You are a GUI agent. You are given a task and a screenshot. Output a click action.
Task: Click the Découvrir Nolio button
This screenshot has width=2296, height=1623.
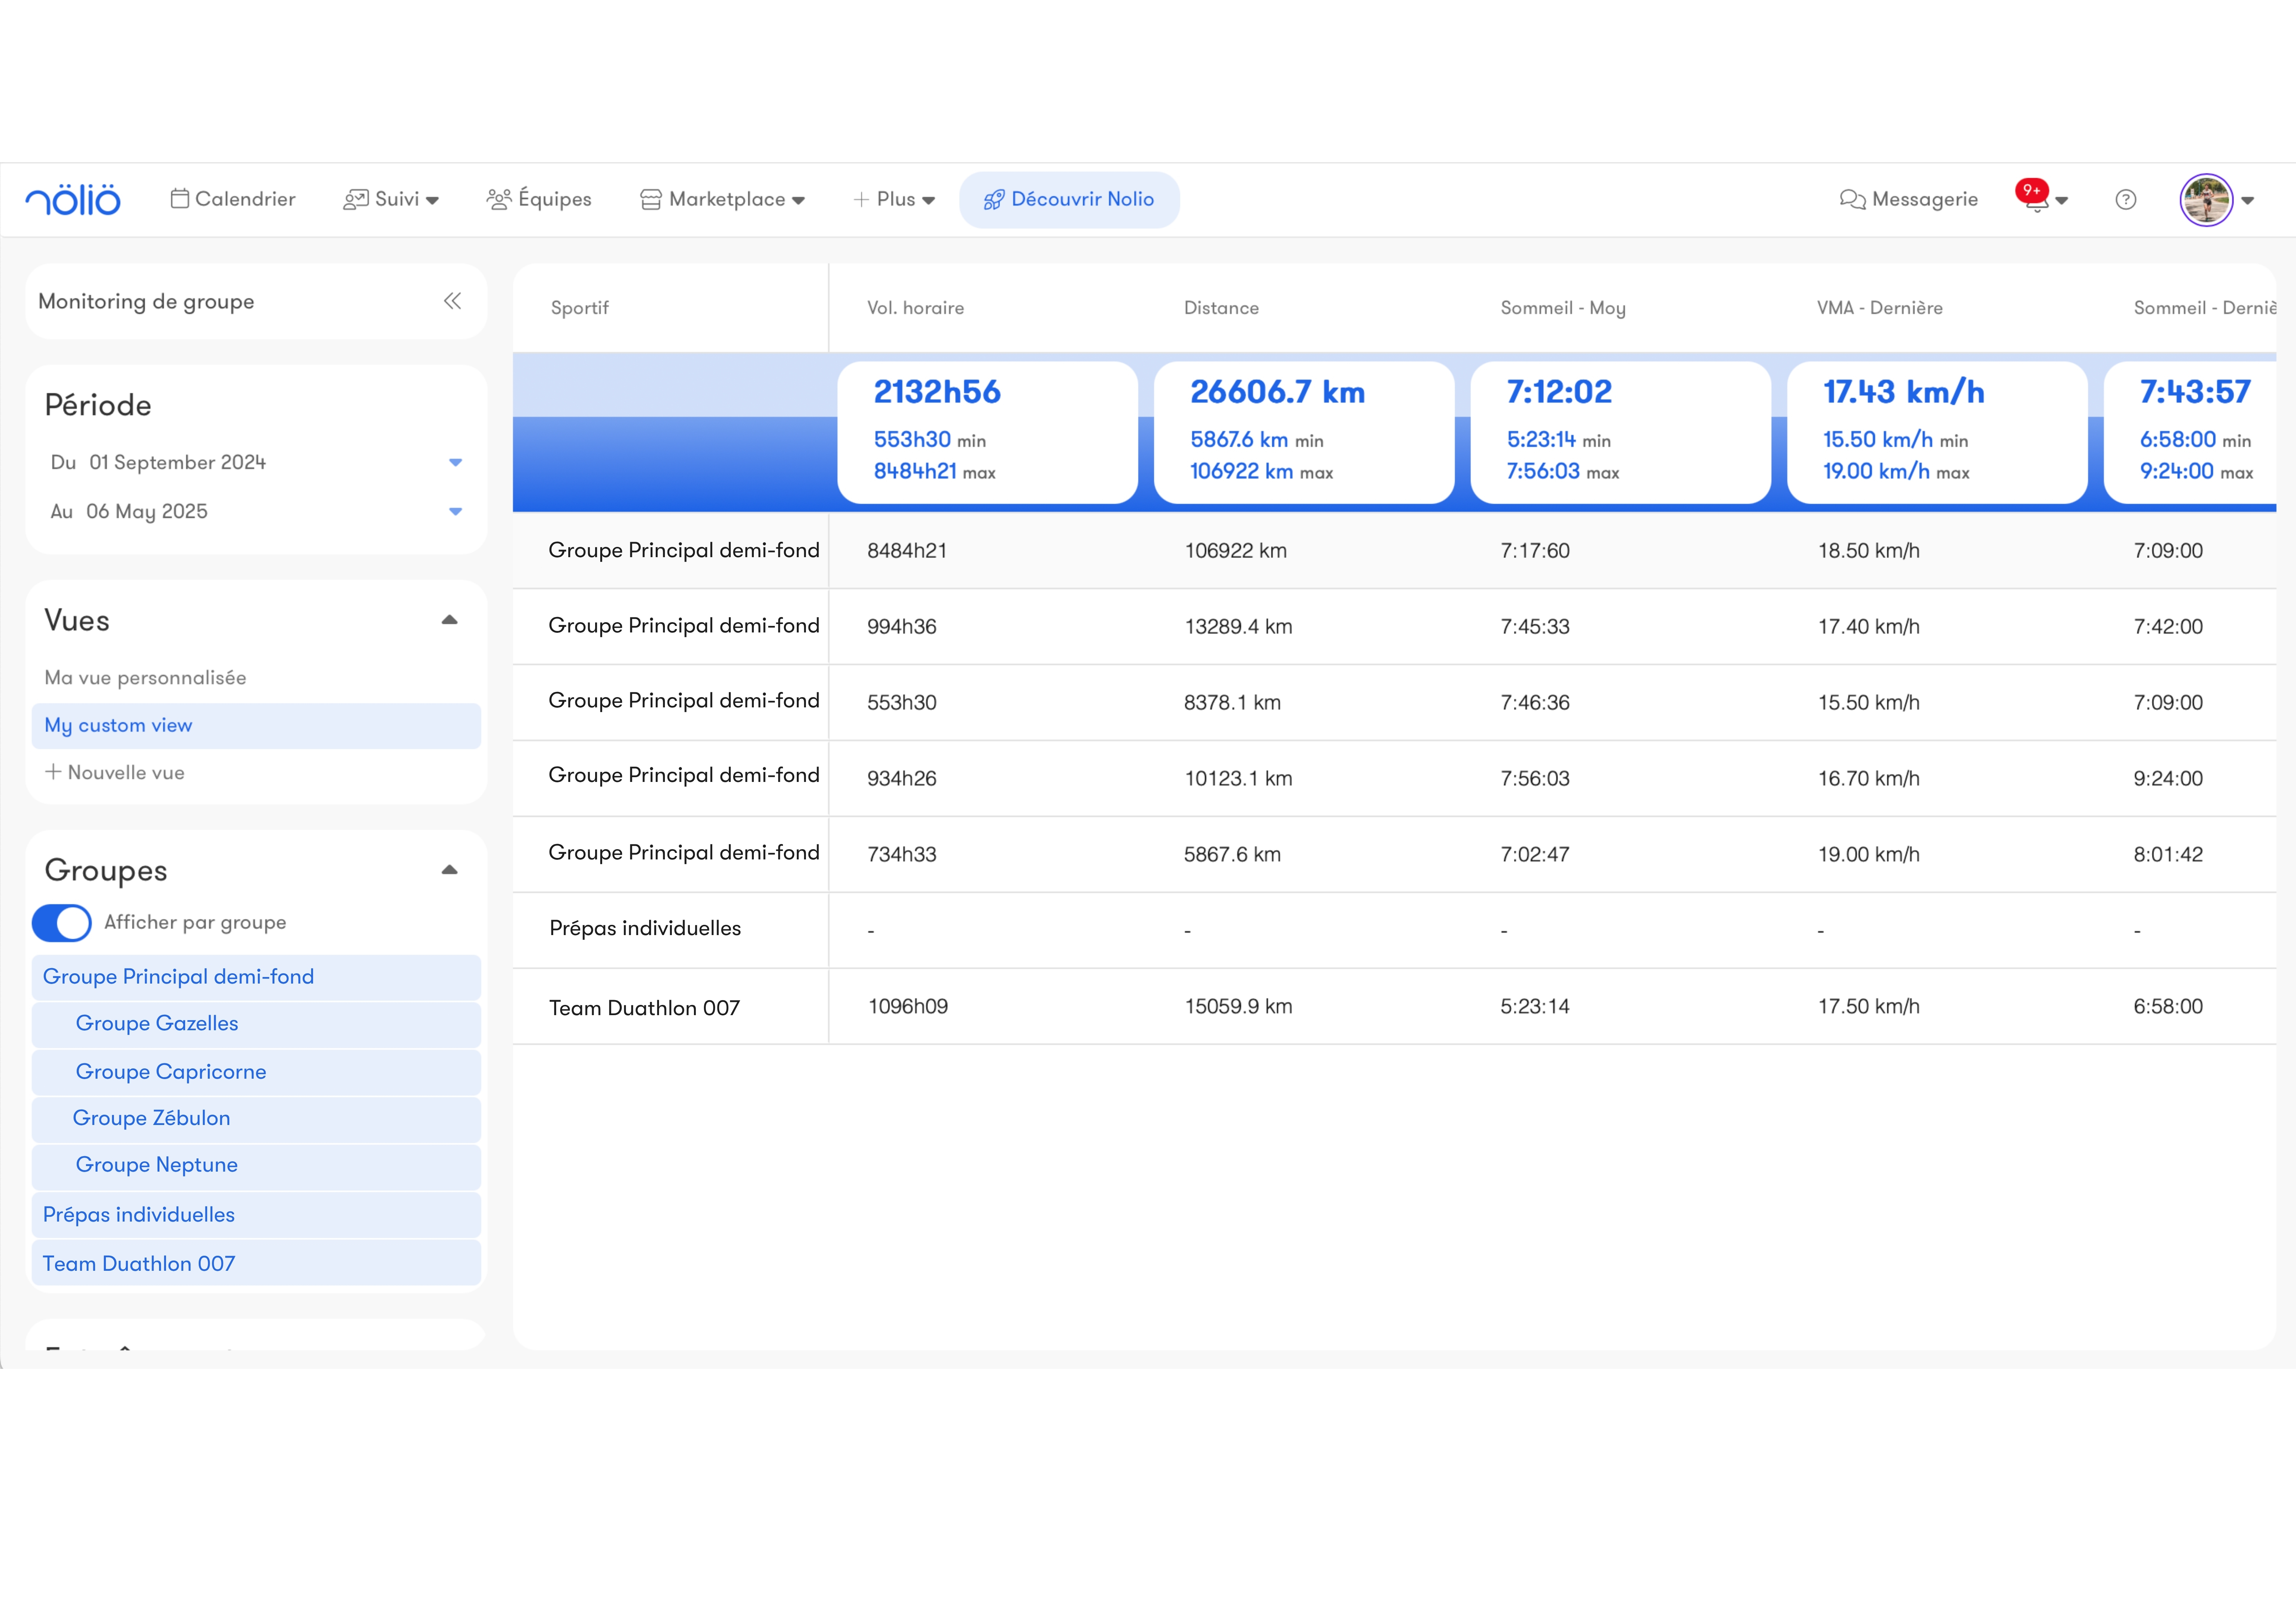(x=1069, y=199)
